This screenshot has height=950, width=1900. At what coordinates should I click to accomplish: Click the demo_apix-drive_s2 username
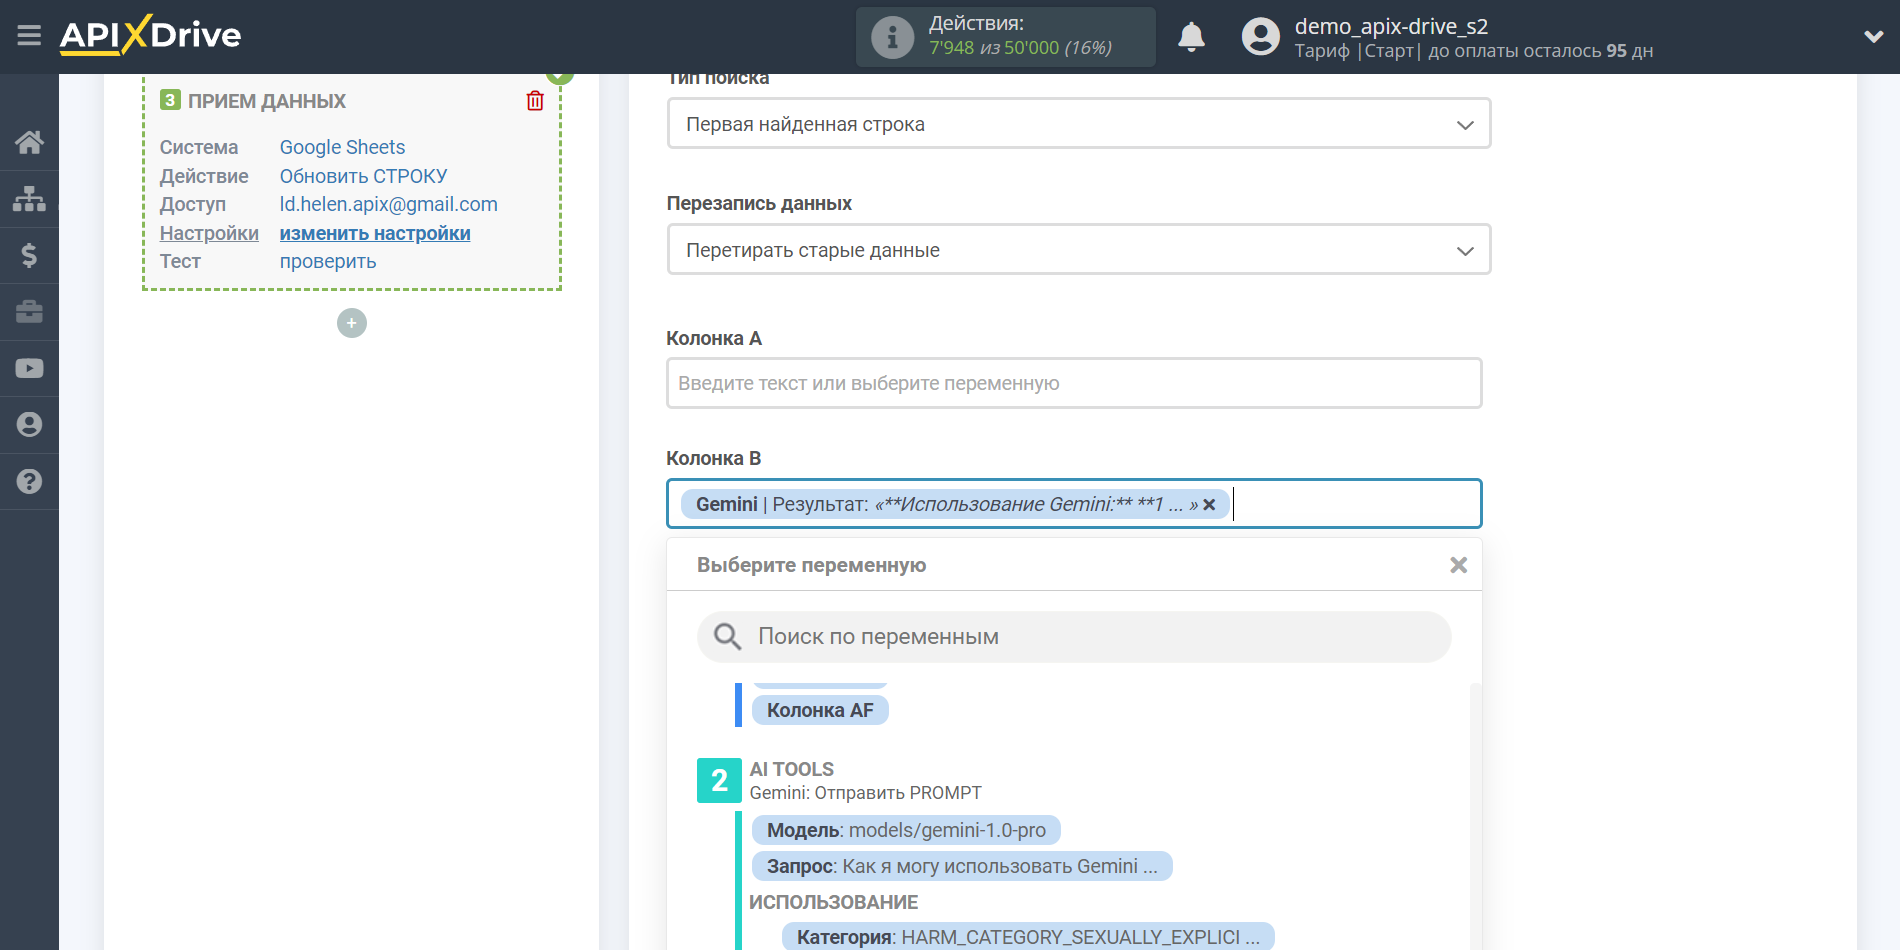[x=1391, y=26]
